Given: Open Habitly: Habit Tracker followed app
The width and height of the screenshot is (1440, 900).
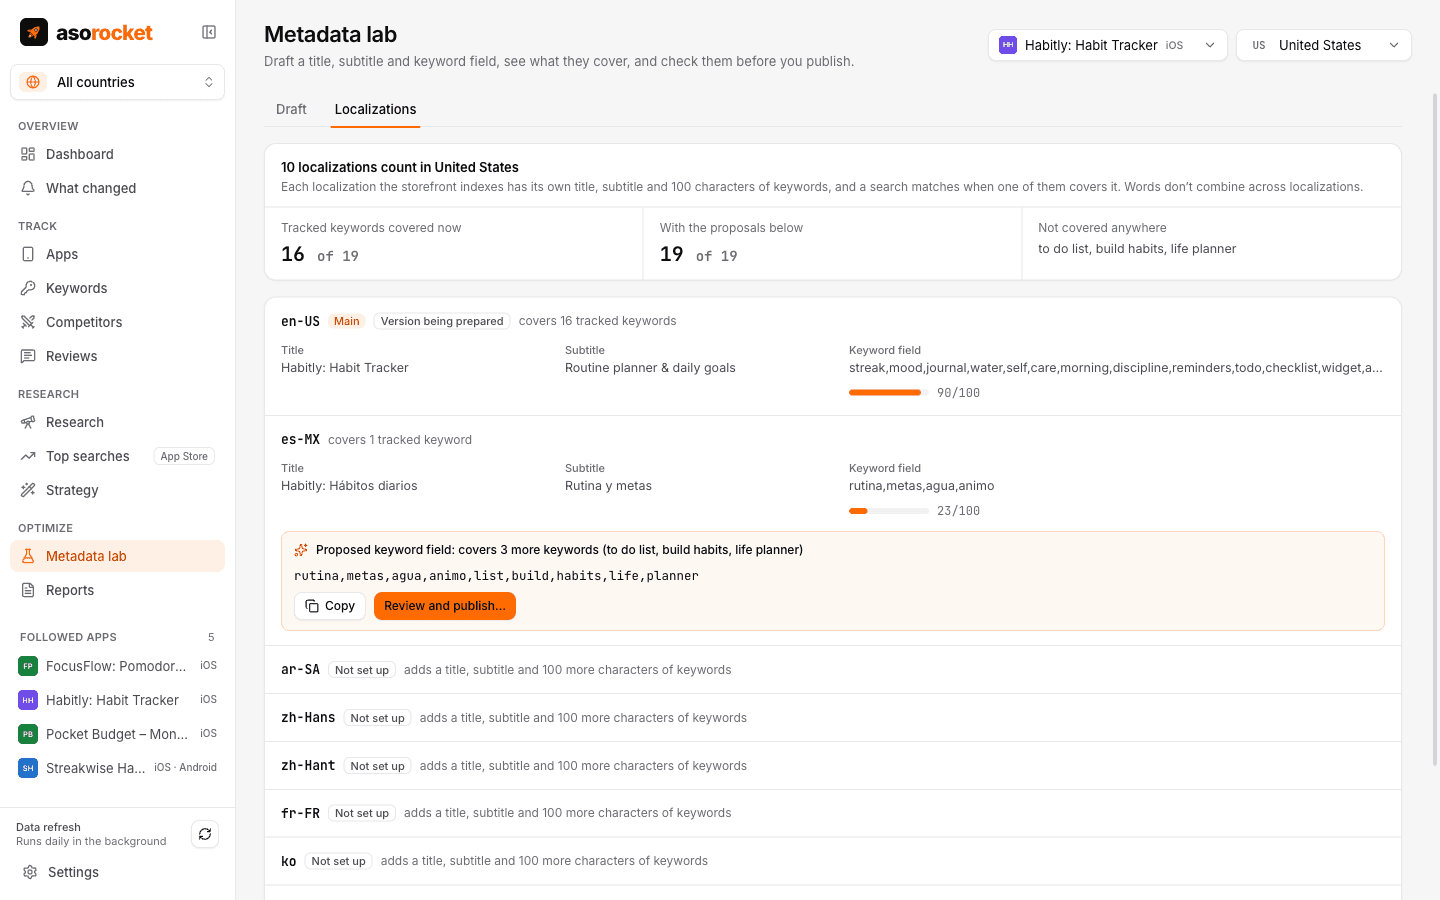Looking at the screenshot, I should tap(117, 700).
